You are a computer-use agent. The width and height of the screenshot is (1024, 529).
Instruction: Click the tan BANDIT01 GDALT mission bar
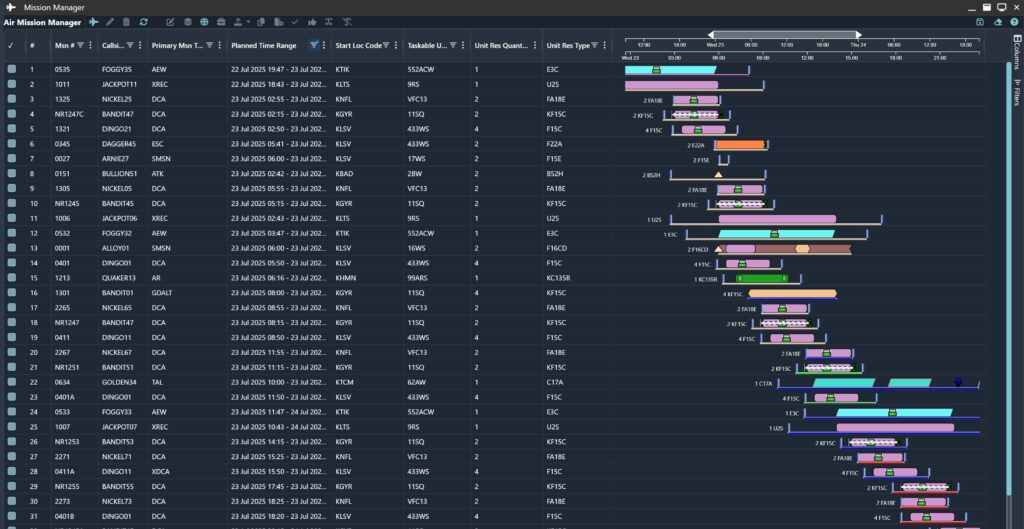(x=792, y=294)
